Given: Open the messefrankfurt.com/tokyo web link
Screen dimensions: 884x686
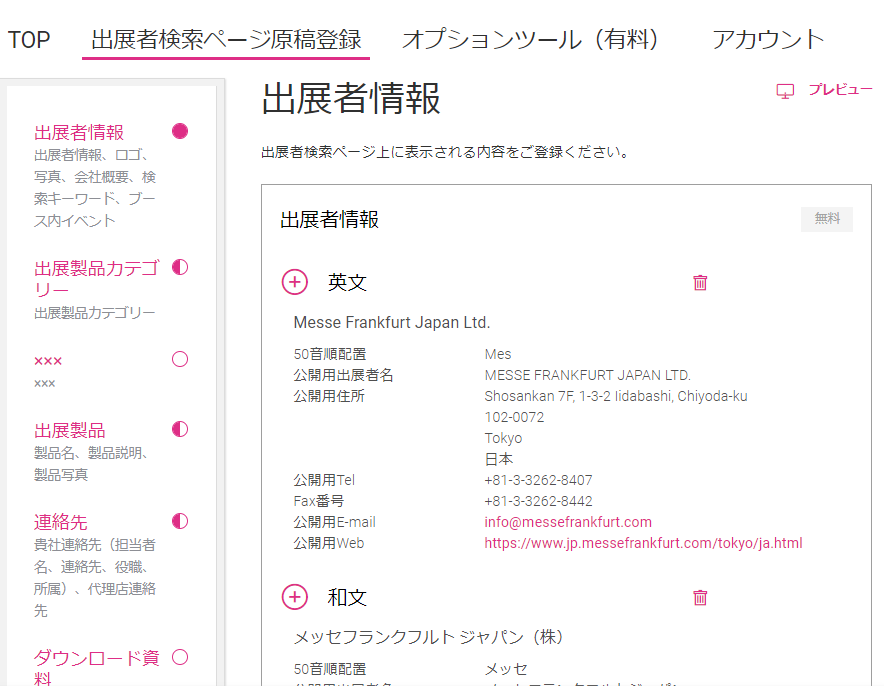Looking at the screenshot, I should click(643, 543).
